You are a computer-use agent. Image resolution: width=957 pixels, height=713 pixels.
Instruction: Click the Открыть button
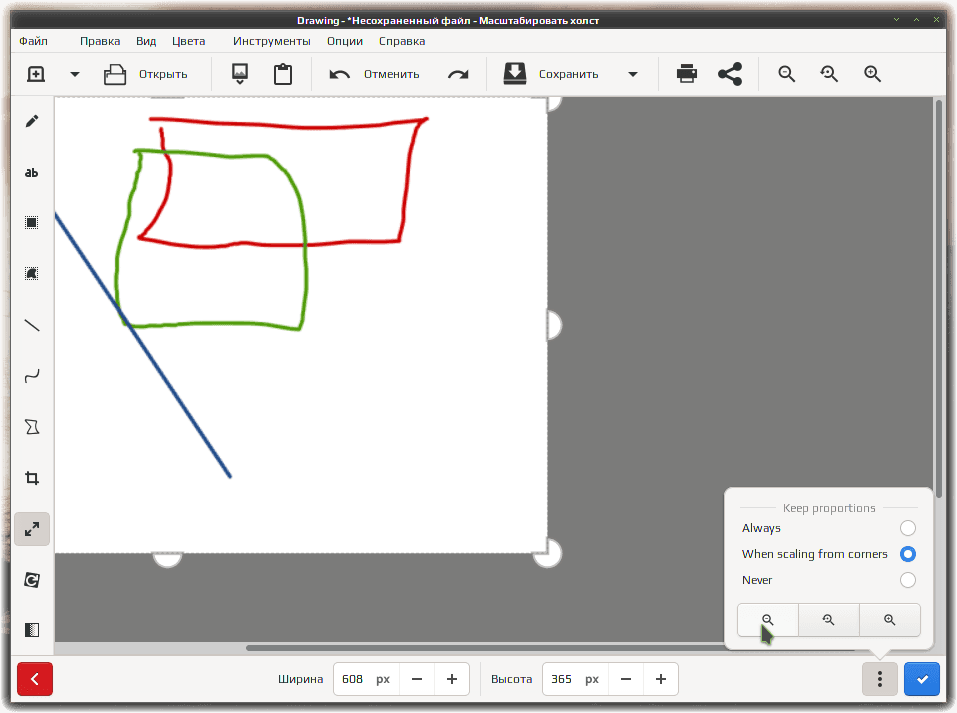pos(146,74)
